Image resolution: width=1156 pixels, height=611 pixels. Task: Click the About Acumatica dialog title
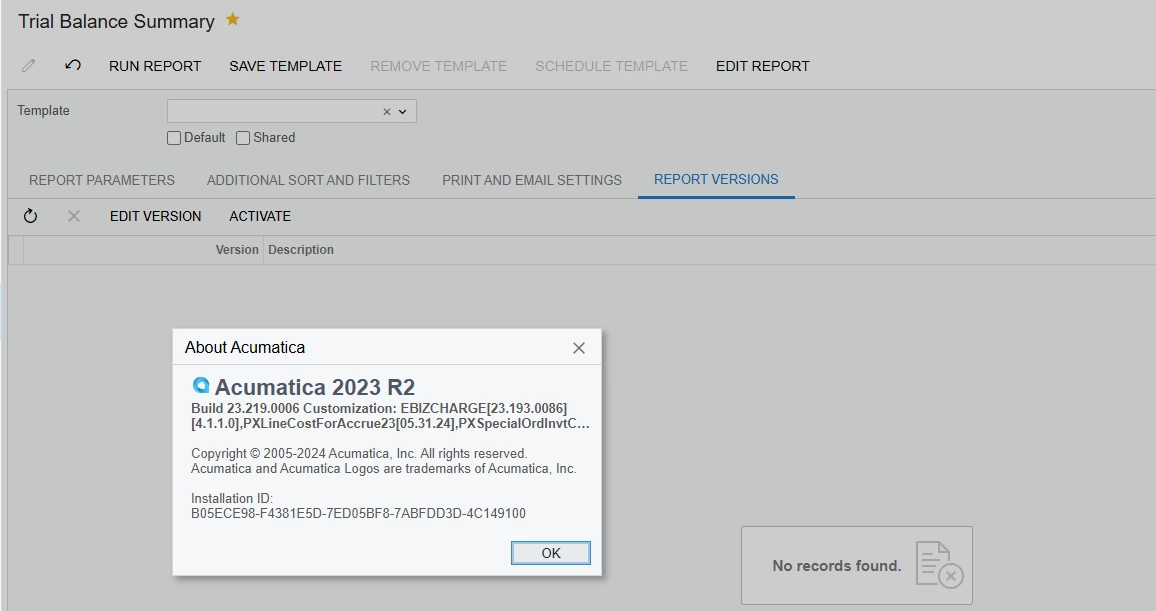click(245, 347)
